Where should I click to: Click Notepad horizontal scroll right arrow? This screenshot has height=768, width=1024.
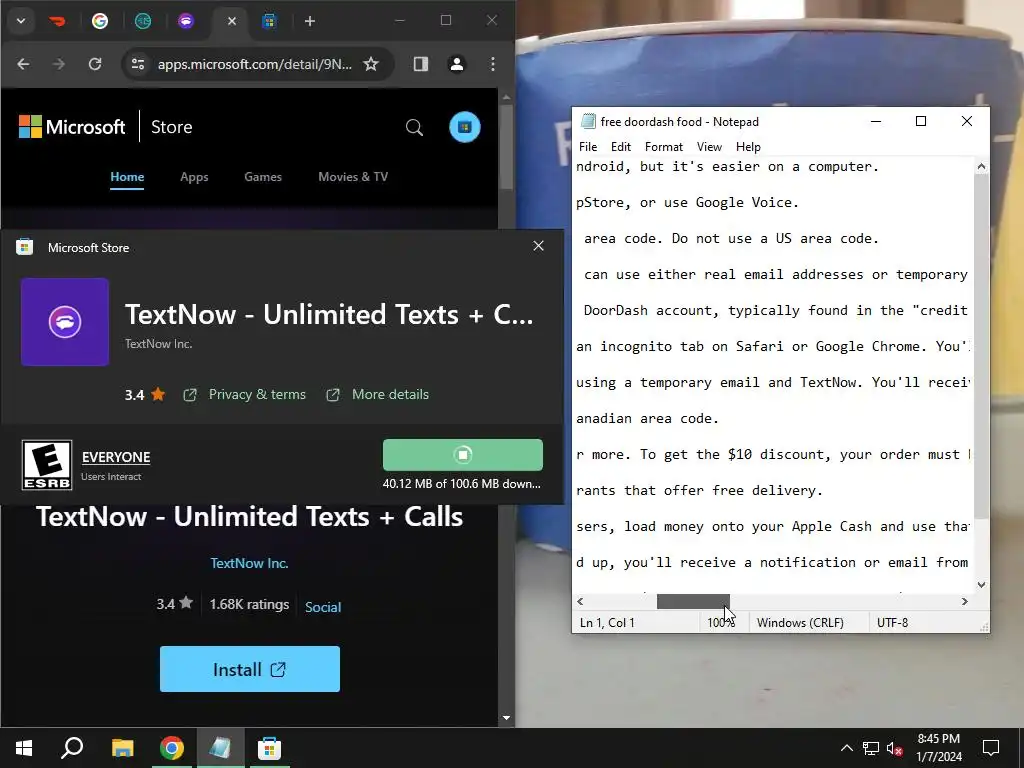tap(965, 601)
